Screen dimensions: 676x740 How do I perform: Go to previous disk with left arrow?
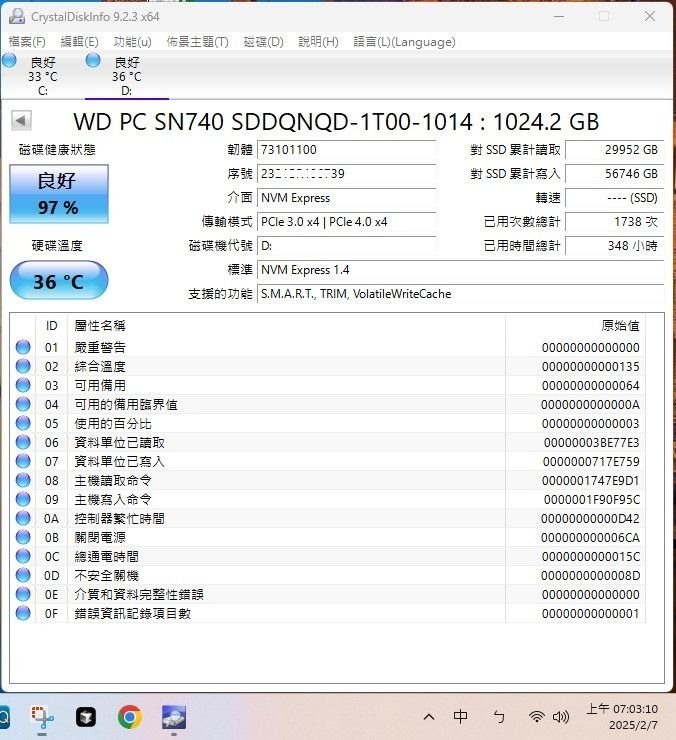[x=21, y=121]
